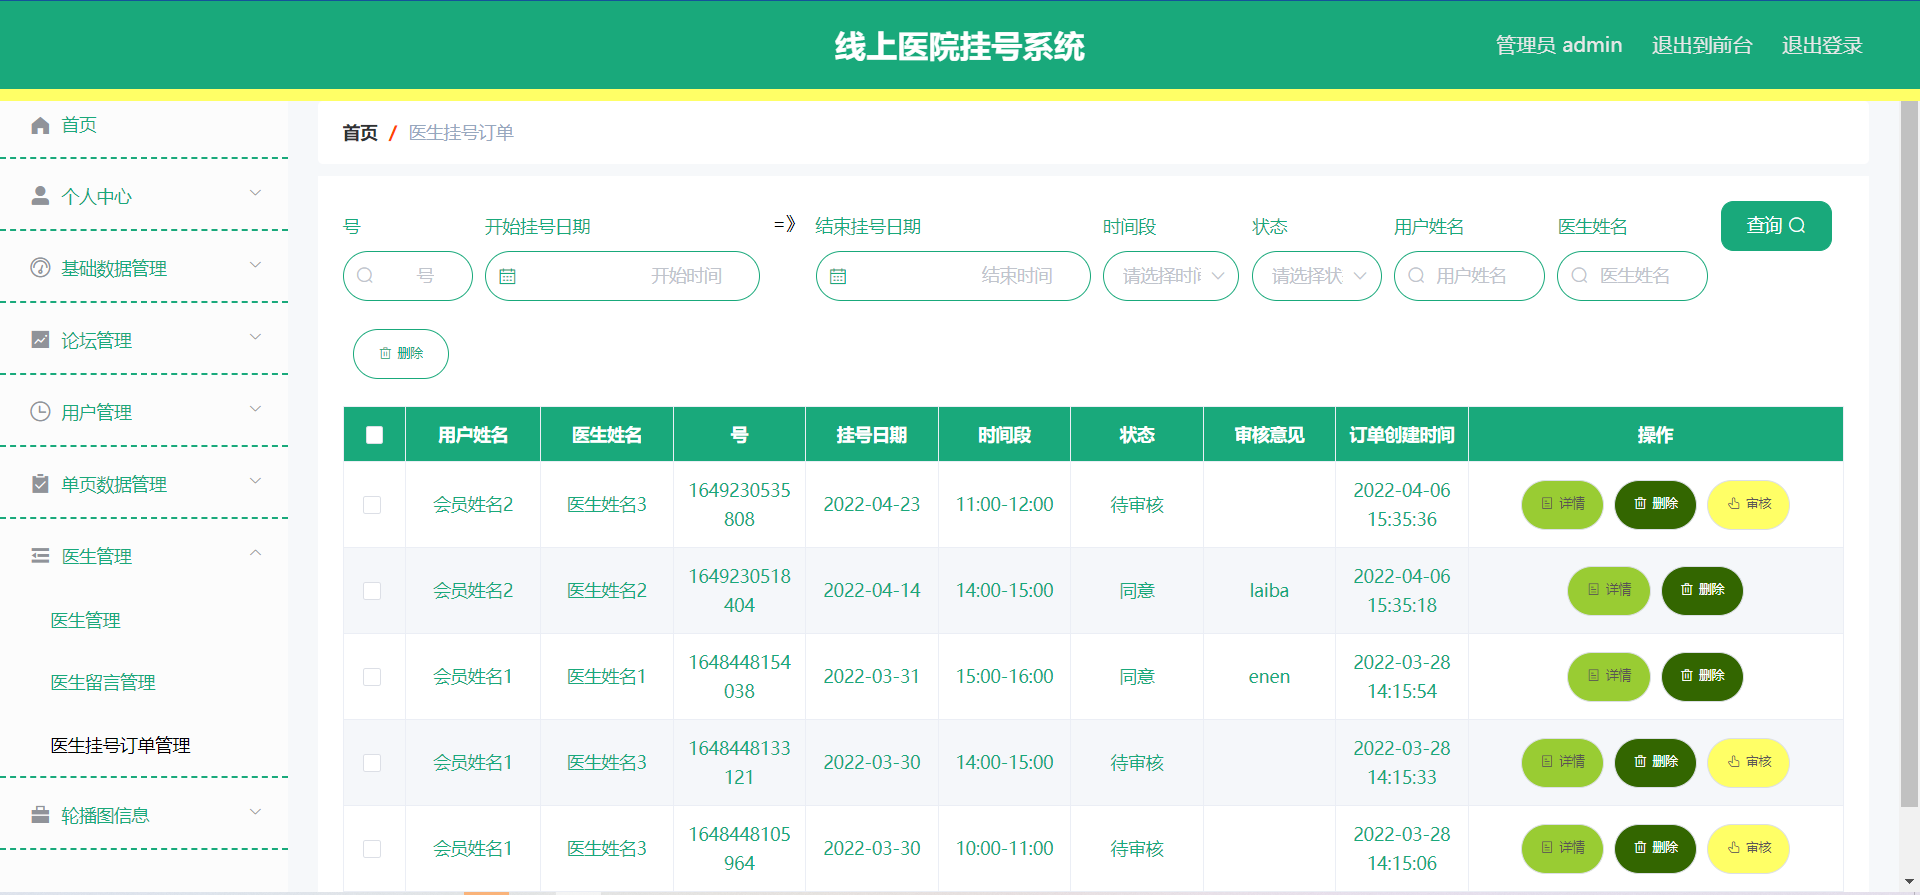Open the 时间段 dropdown filter

pos(1171,276)
